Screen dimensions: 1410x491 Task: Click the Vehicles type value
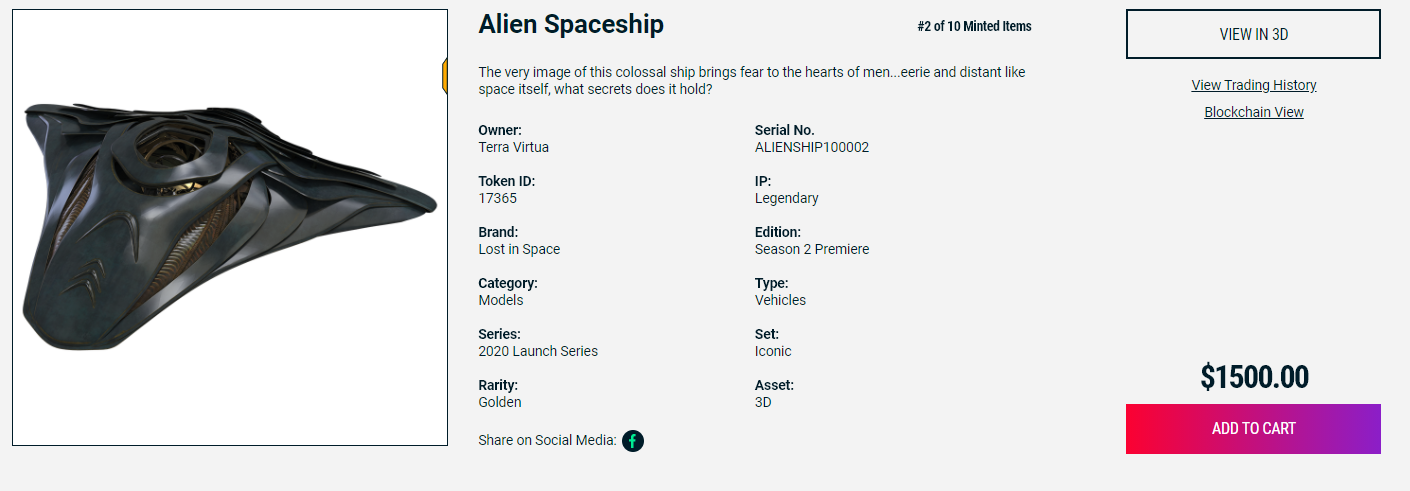pyautogui.click(x=781, y=300)
